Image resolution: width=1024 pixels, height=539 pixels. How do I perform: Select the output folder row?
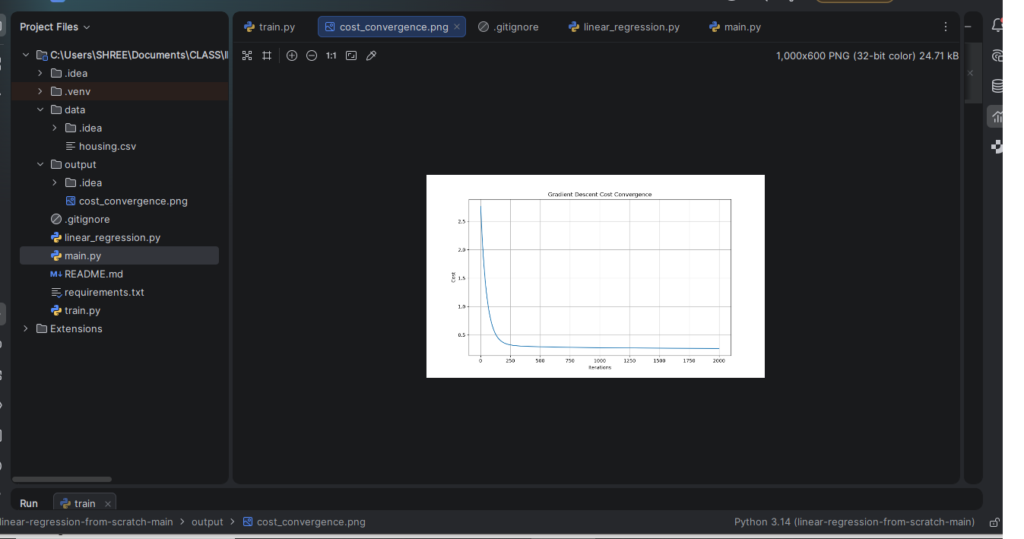tap(120, 165)
